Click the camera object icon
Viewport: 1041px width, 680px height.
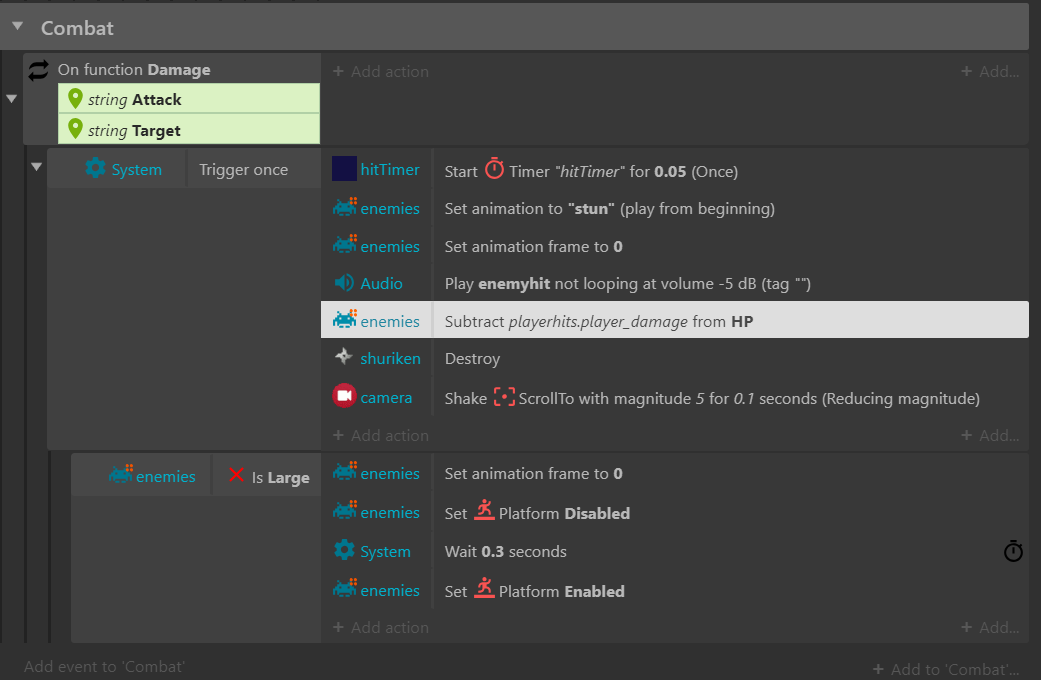344,396
